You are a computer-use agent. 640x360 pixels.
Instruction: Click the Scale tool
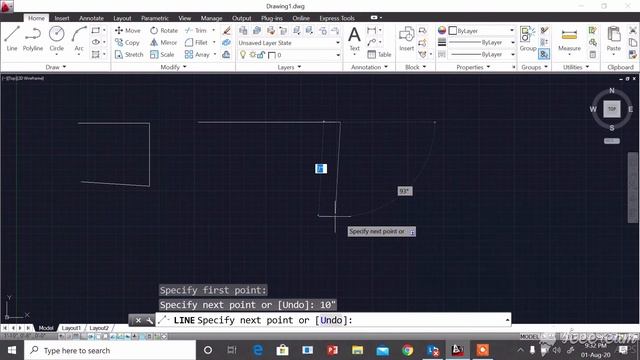(x=162, y=54)
